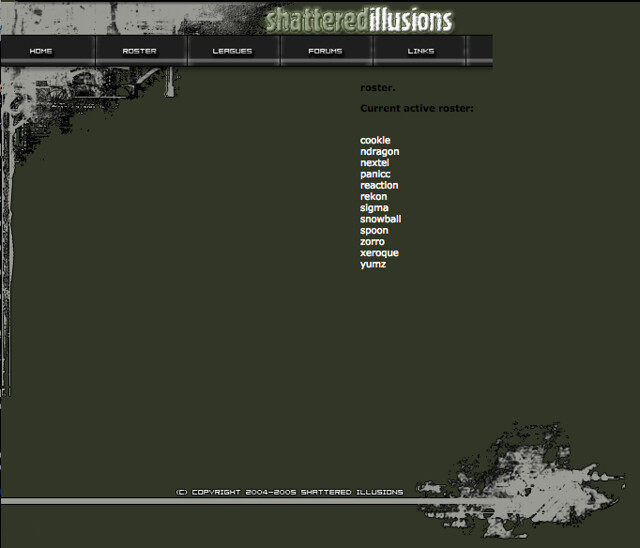Click yumz at the roster's end

coord(373,264)
